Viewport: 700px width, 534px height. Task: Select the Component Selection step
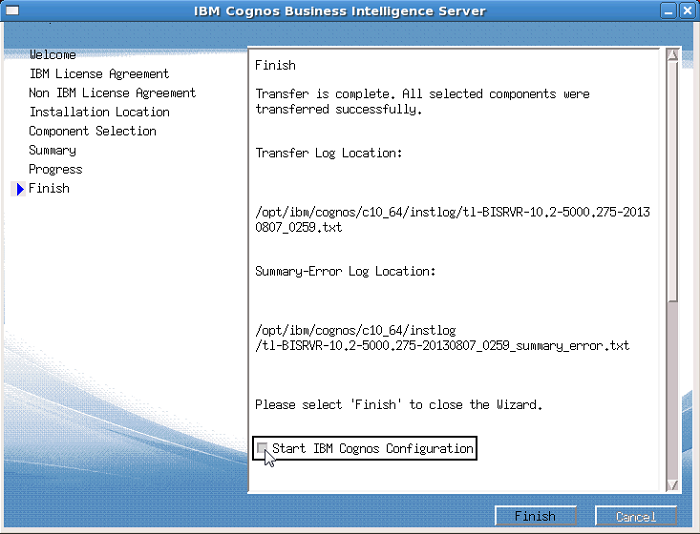click(x=93, y=131)
